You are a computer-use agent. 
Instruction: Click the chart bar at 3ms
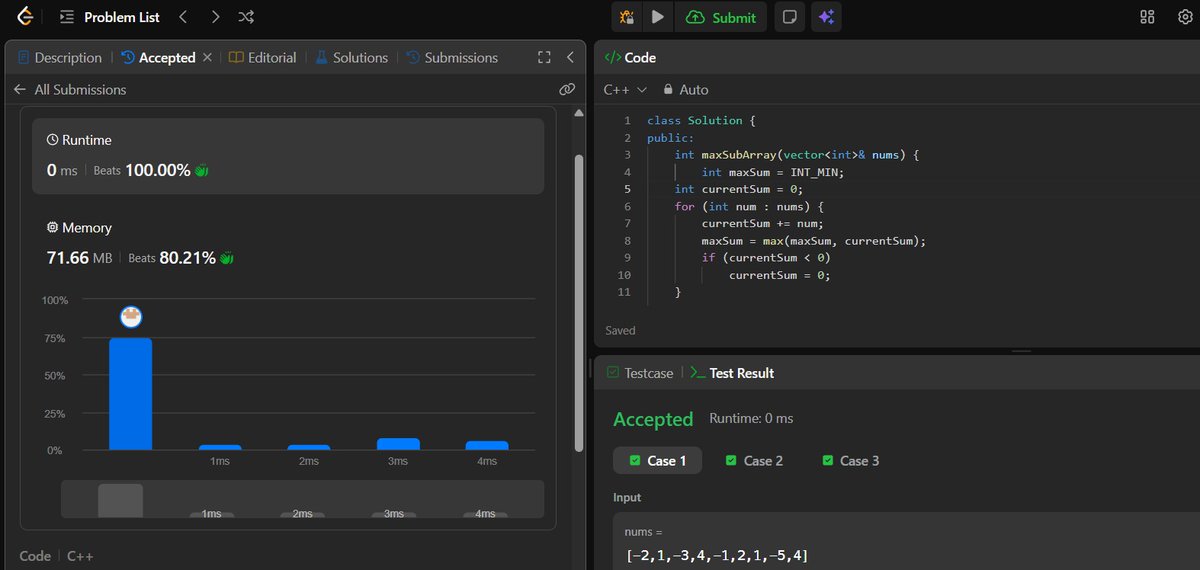click(398, 444)
